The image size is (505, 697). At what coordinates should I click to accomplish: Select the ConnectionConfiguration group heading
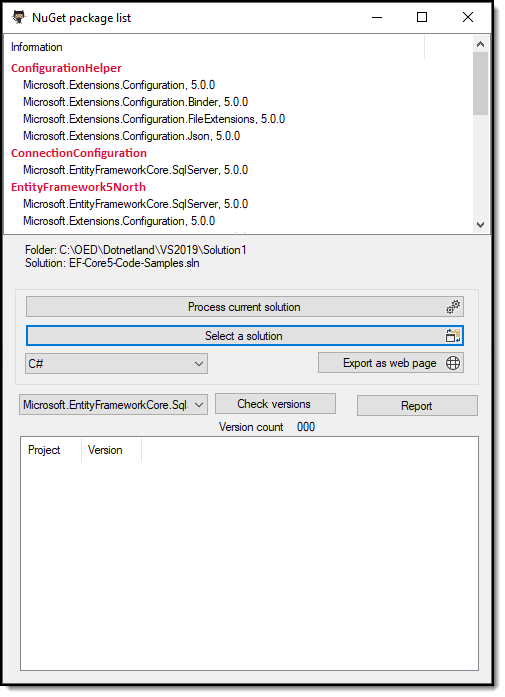click(x=79, y=153)
